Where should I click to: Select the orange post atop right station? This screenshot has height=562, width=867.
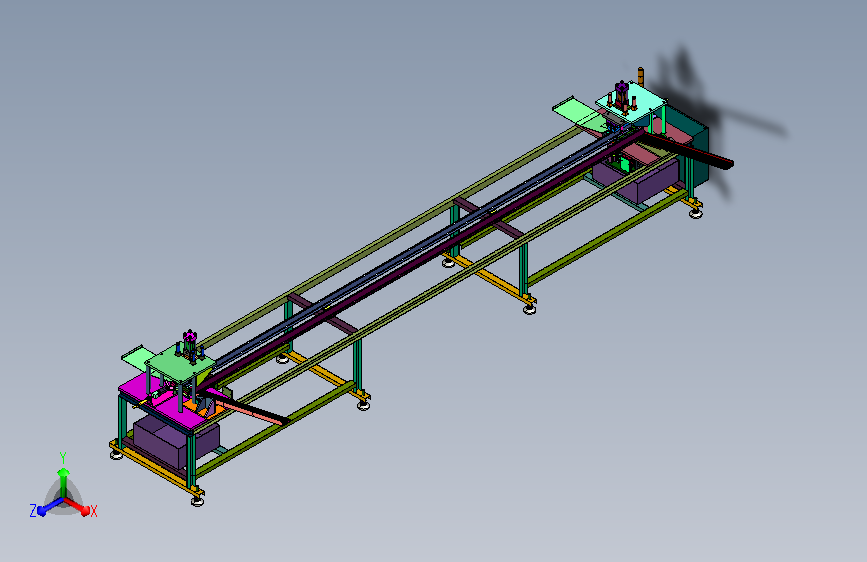641,76
